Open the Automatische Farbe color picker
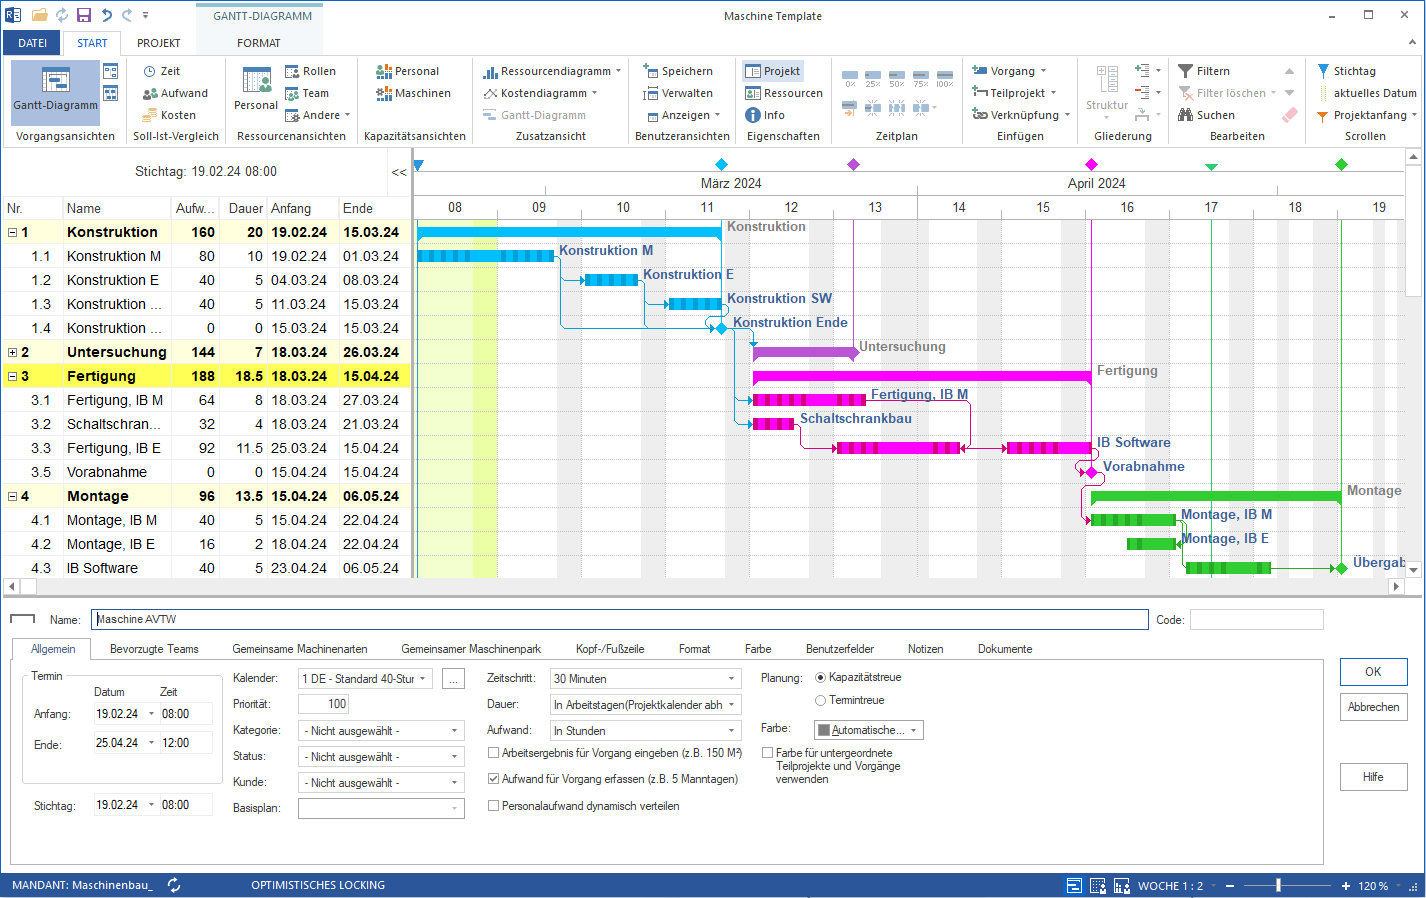The width and height of the screenshot is (1426, 898). [868, 730]
